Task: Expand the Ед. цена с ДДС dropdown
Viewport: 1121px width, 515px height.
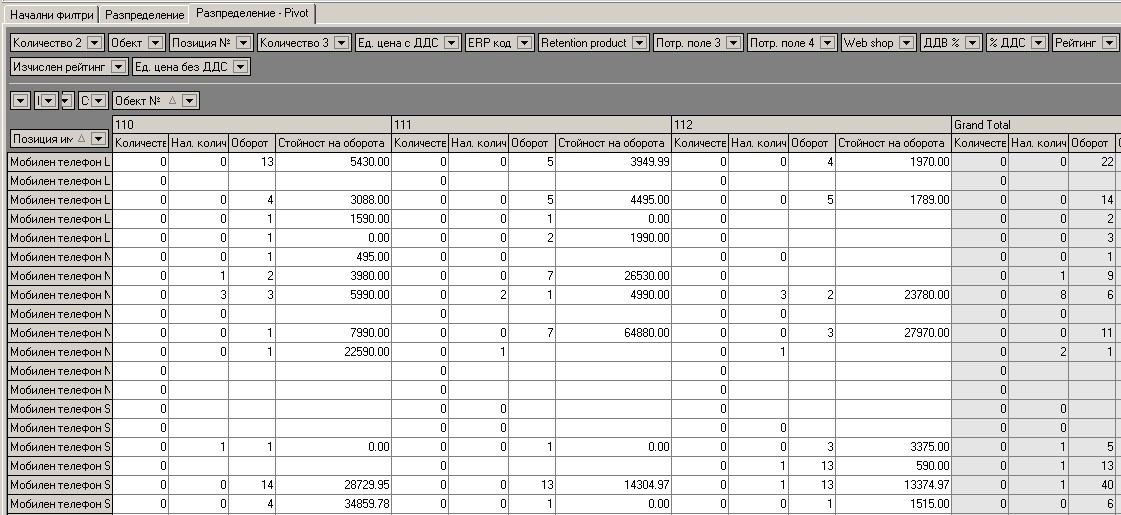Action: point(451,43)
